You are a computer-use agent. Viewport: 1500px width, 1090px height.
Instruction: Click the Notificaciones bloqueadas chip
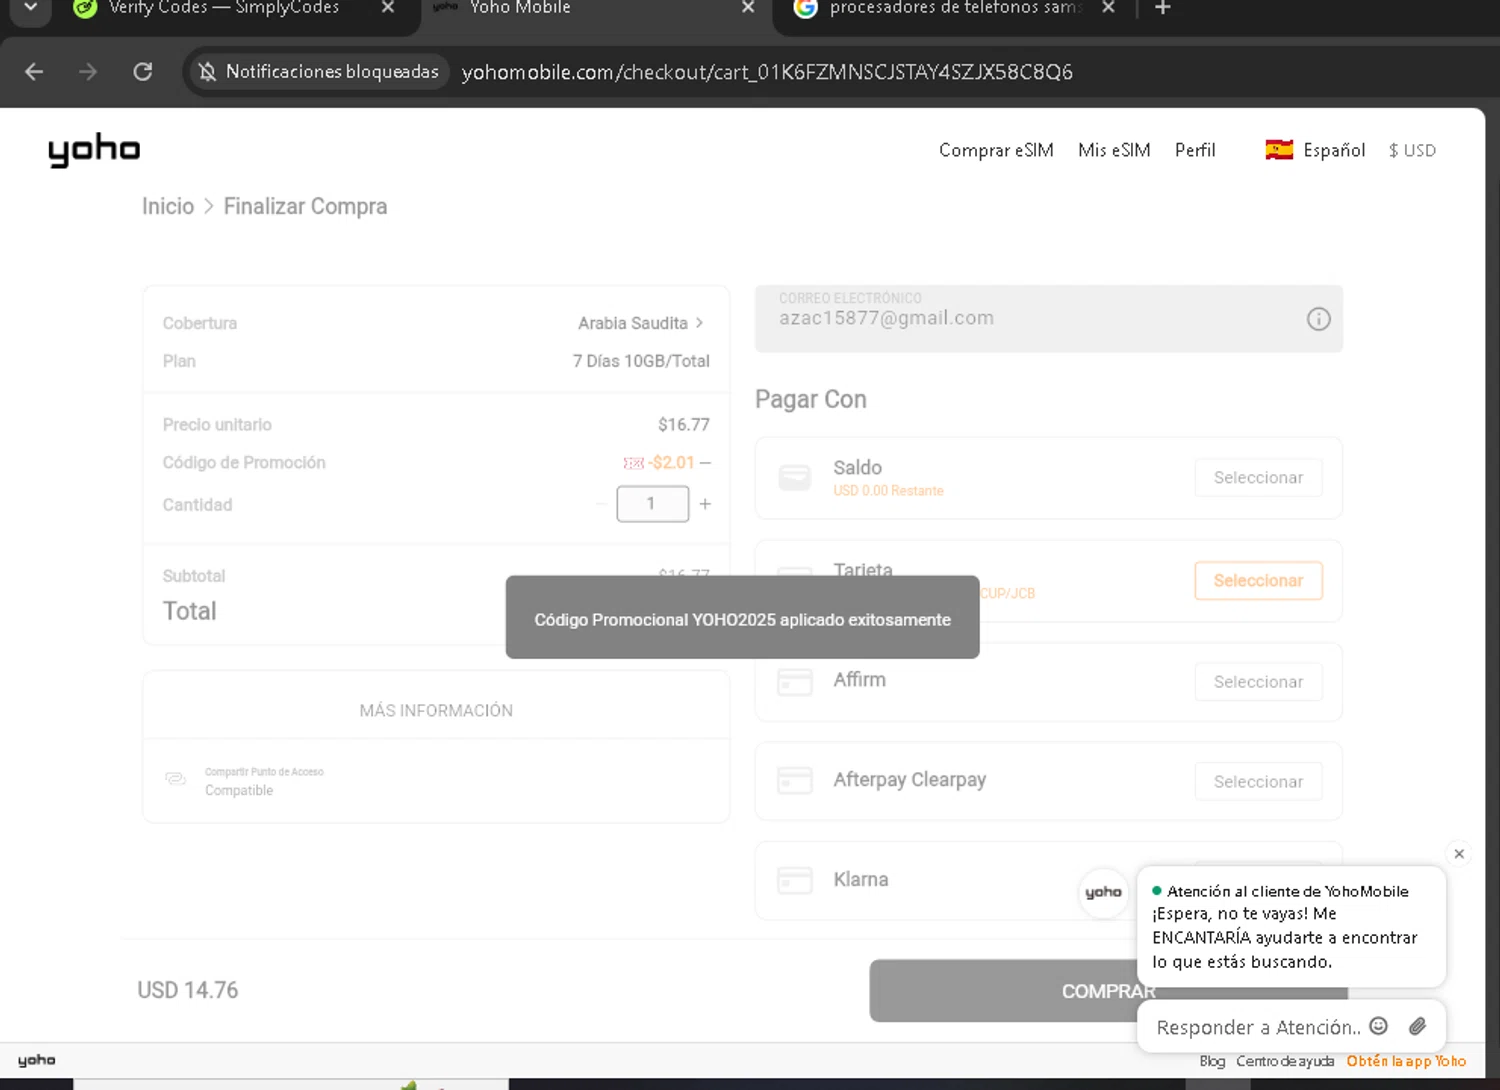(x=319, y=72)
